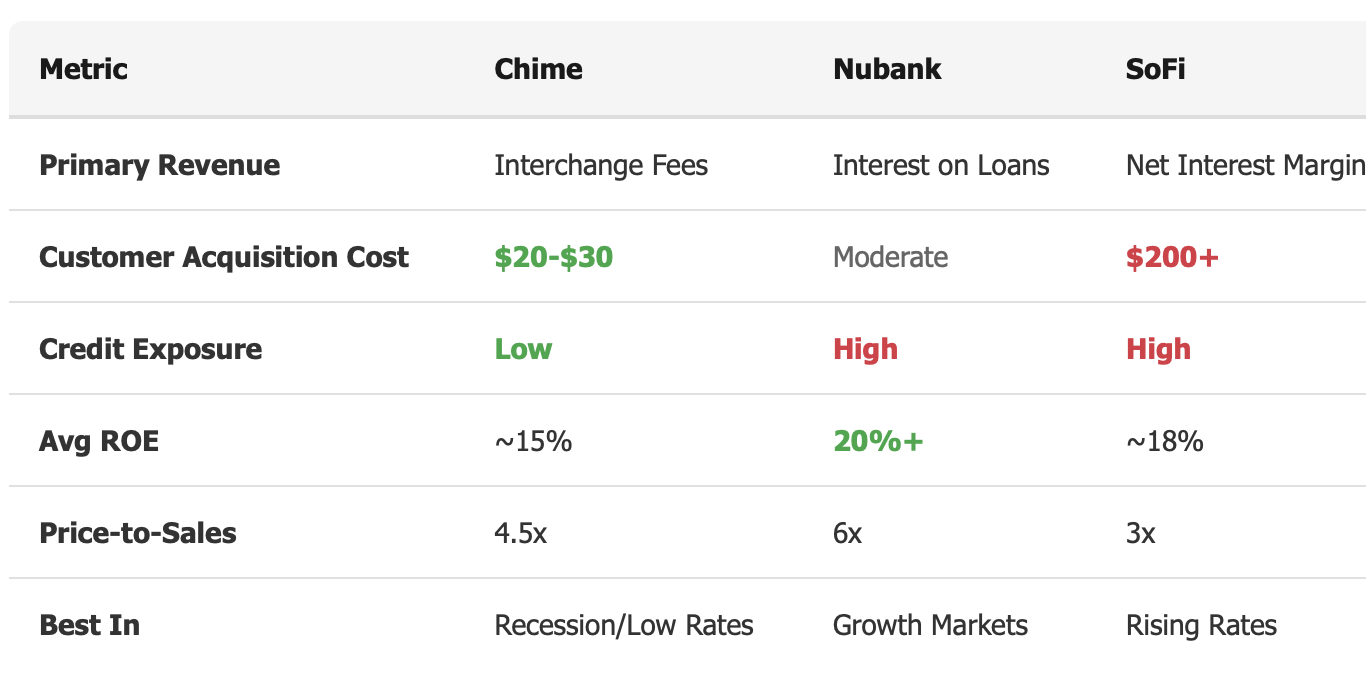Select the 4.5x Price-to-Sales value
1366x696 pixels.
[520, 533]
